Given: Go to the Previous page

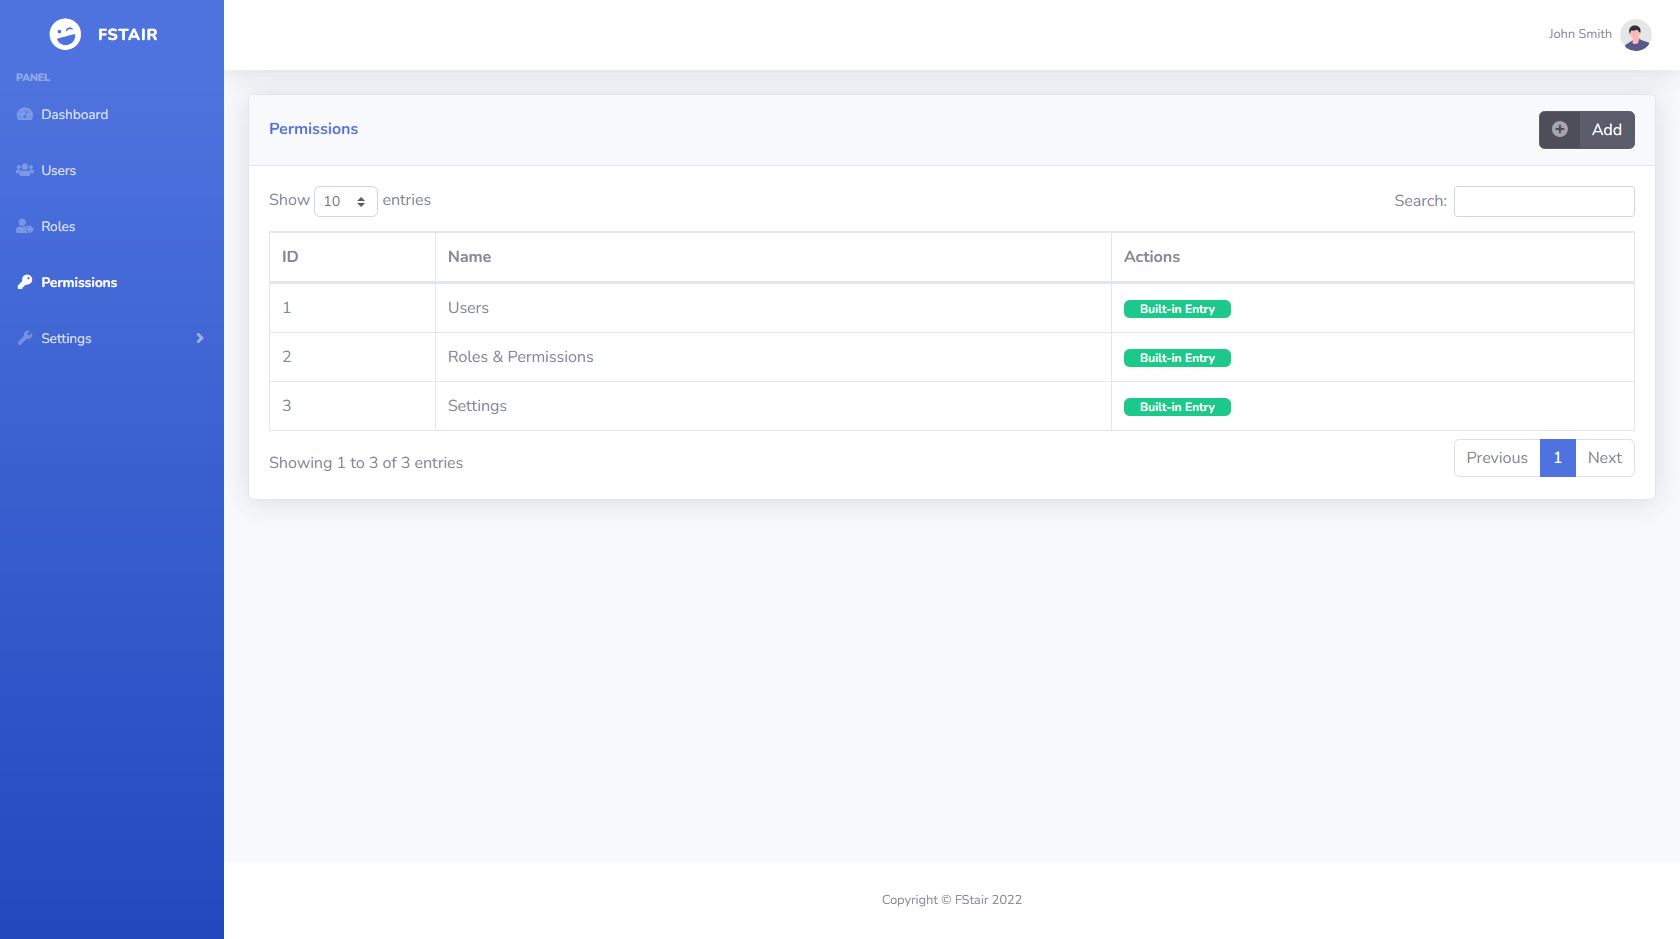Looking at the screenshot, I should pyautogui.click(x=1496, y=458).
